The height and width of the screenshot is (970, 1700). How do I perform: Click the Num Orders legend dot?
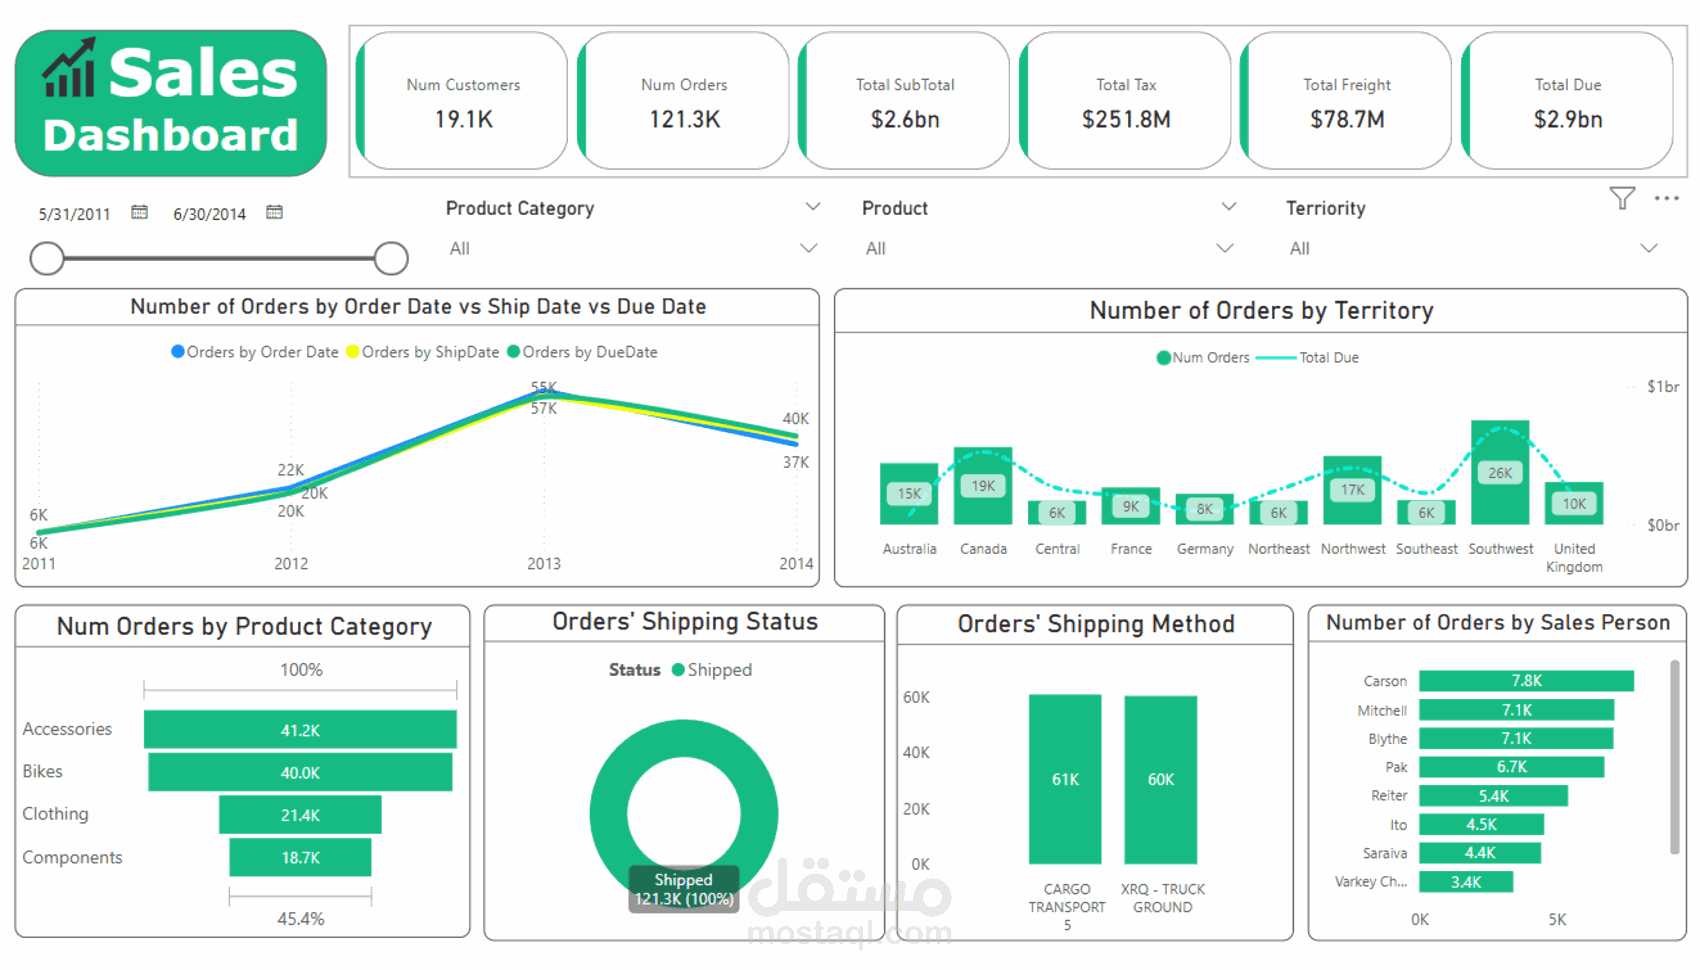click(x=1163, y=358)
